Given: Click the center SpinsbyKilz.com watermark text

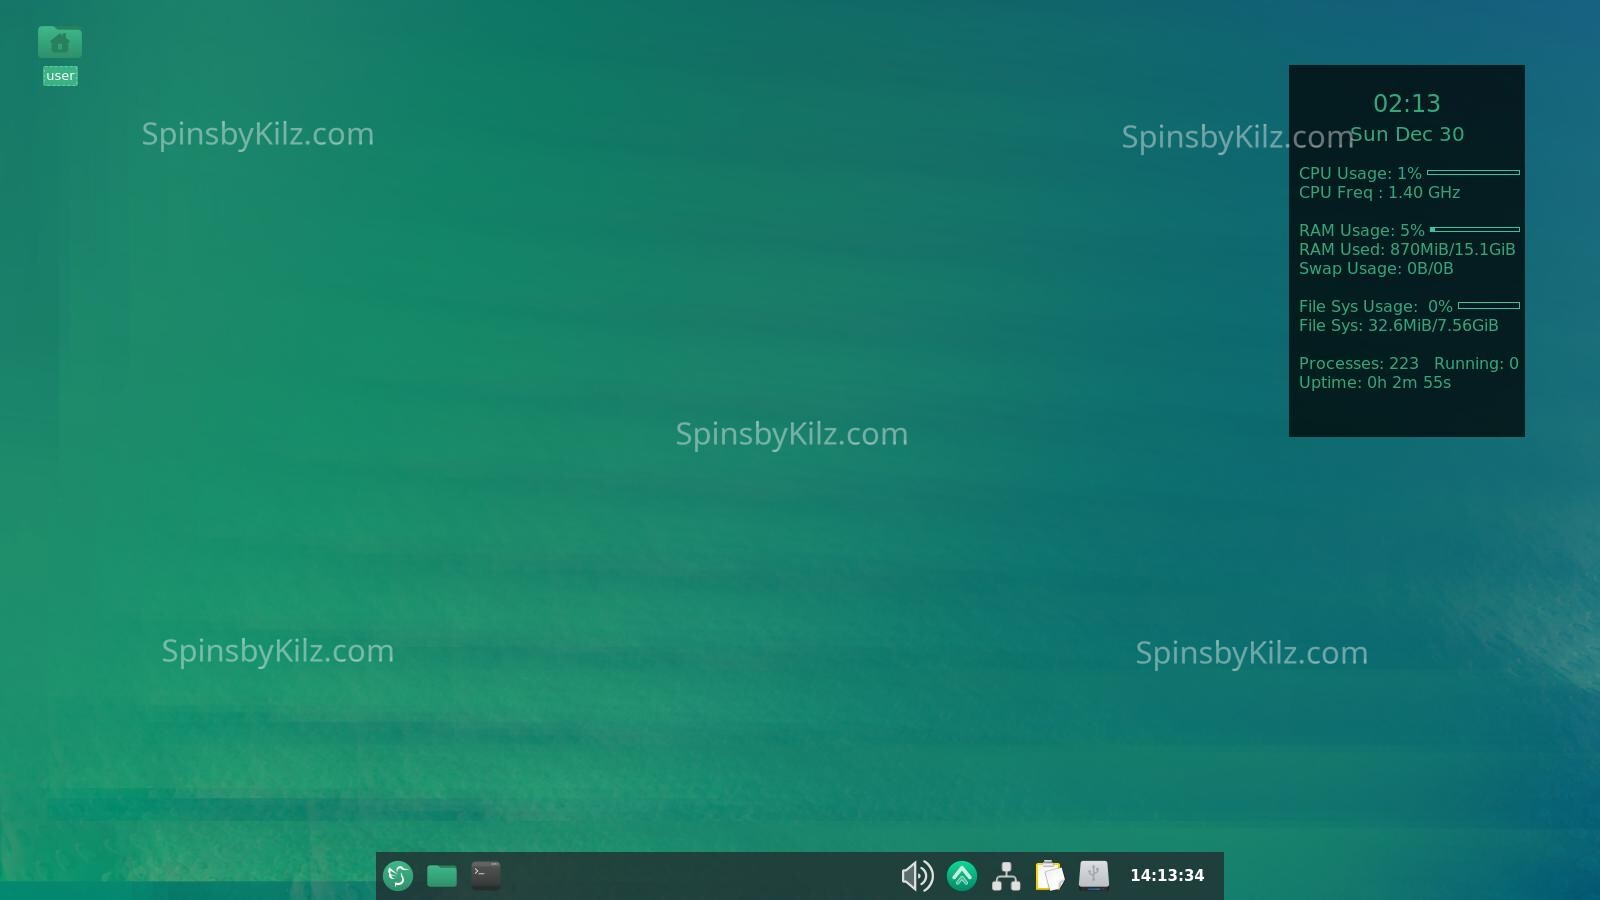Looking at the screenshot, I should [x=792, y=434].
